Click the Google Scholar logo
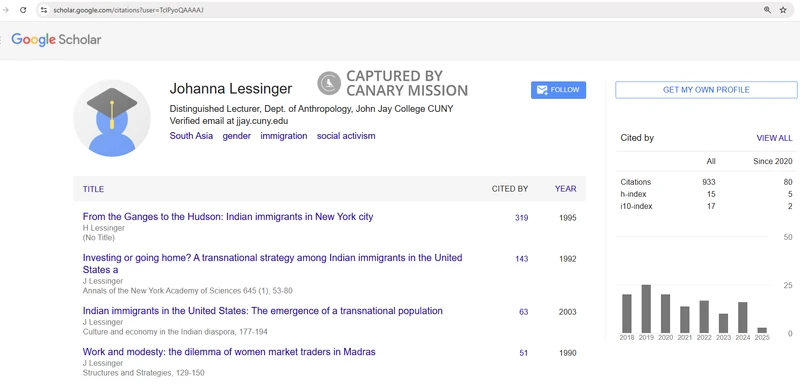Screen dimensions: 800x384 pyautogui.click(x=56, y=40)
